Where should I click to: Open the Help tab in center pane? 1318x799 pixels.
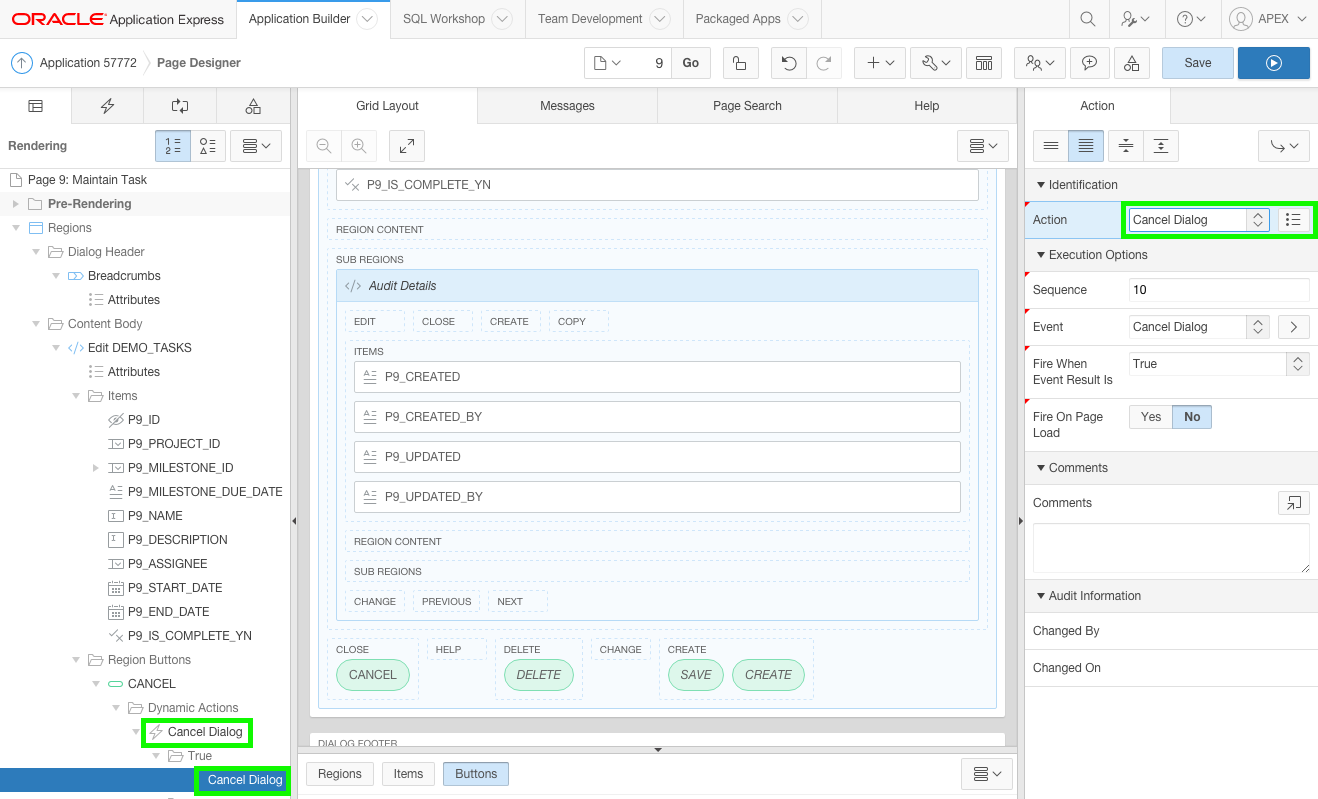click(x=927, y=106)
